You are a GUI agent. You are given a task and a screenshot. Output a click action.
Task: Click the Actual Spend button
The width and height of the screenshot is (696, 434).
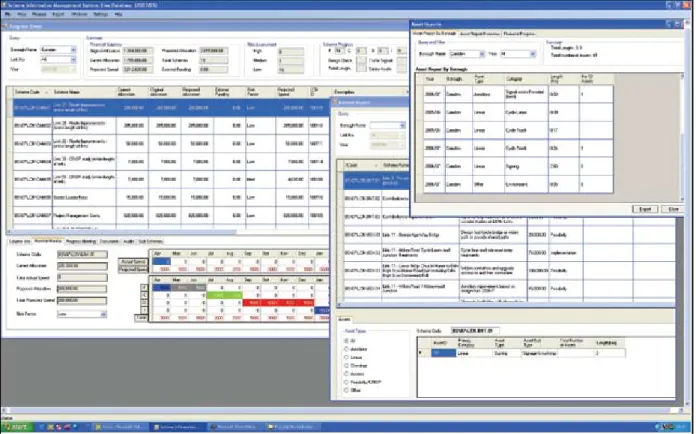[133, 262]
